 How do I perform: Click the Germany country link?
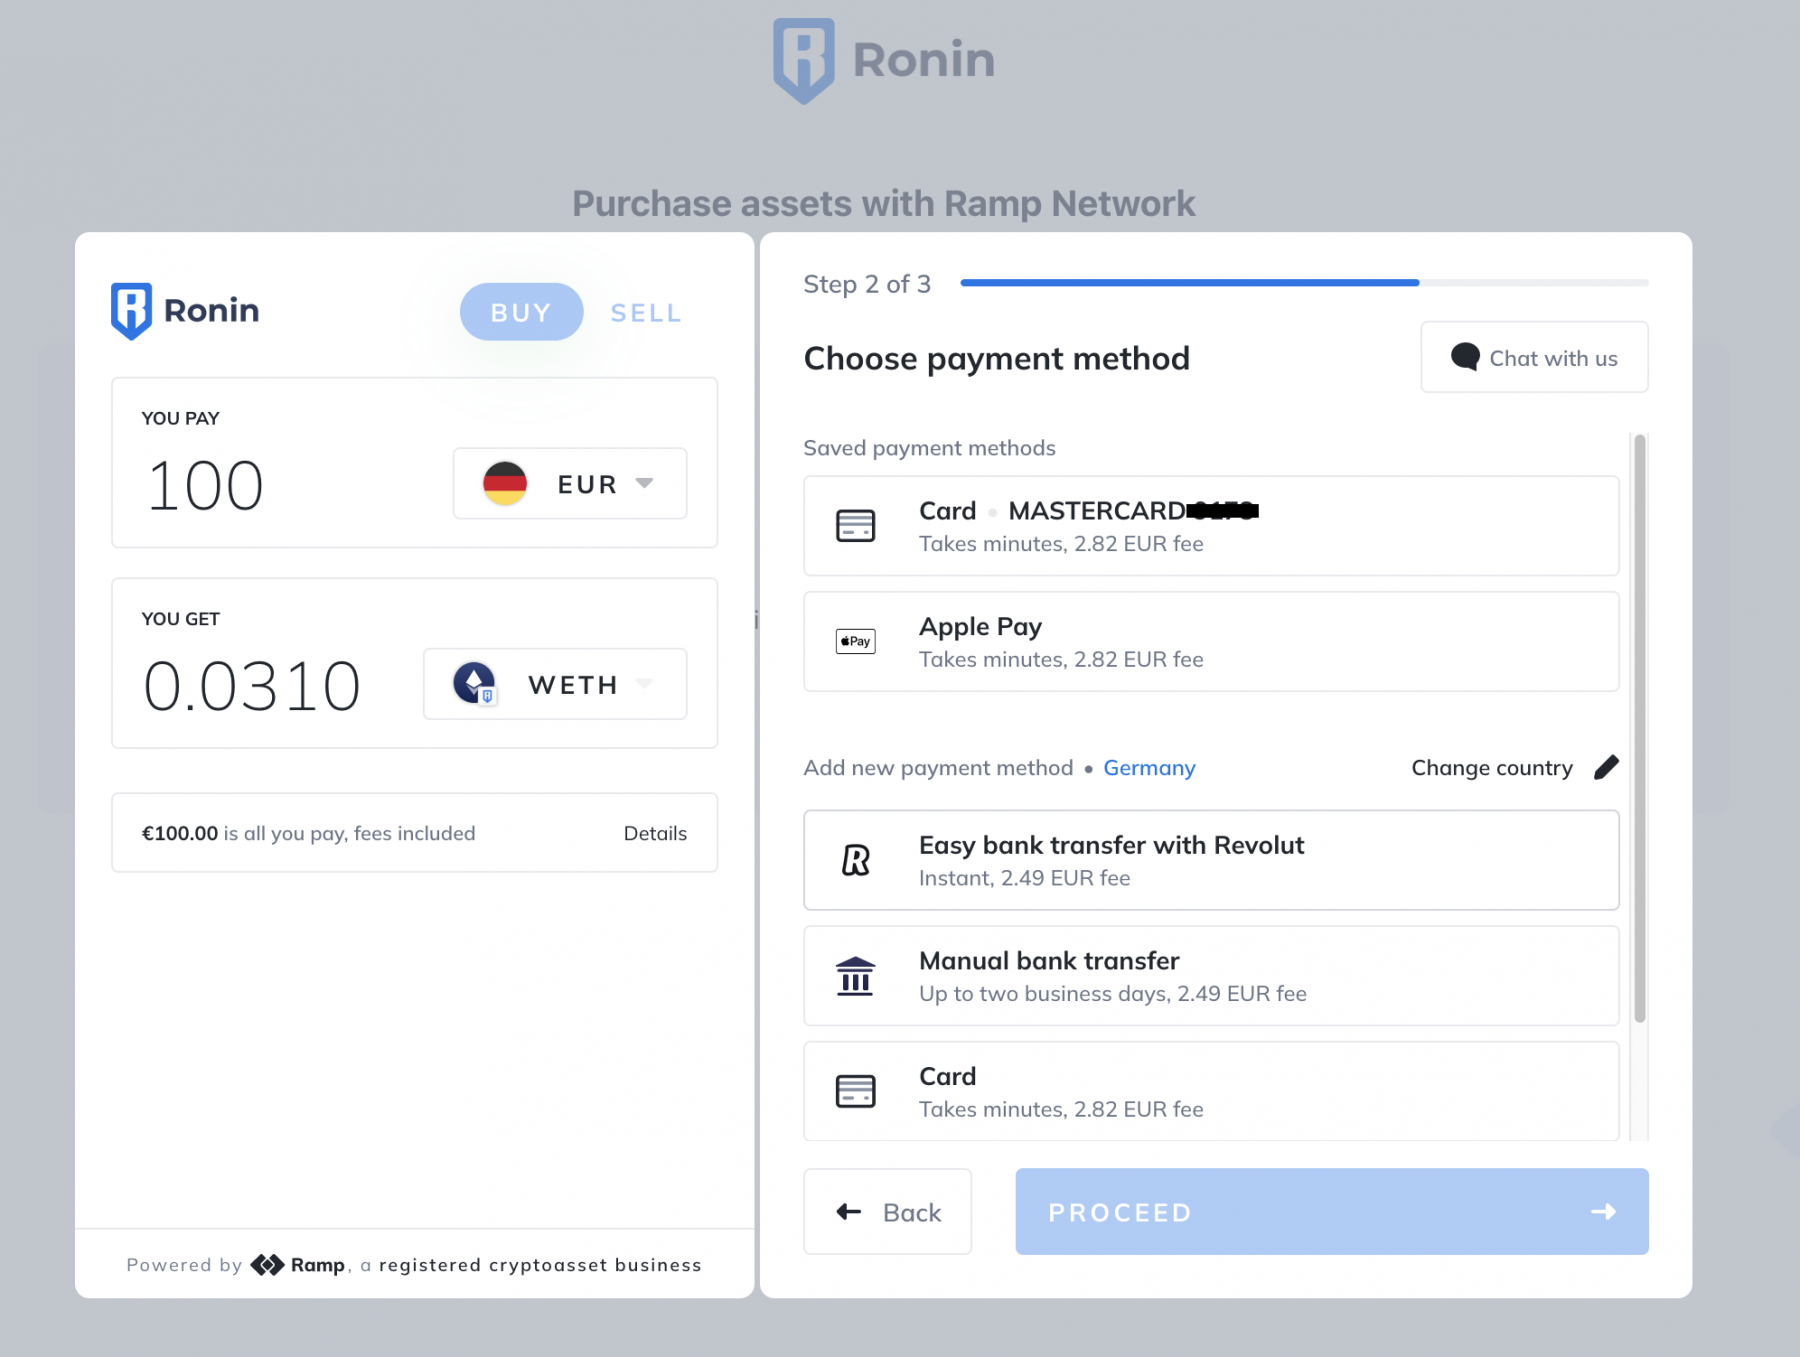pos(1149,768)
